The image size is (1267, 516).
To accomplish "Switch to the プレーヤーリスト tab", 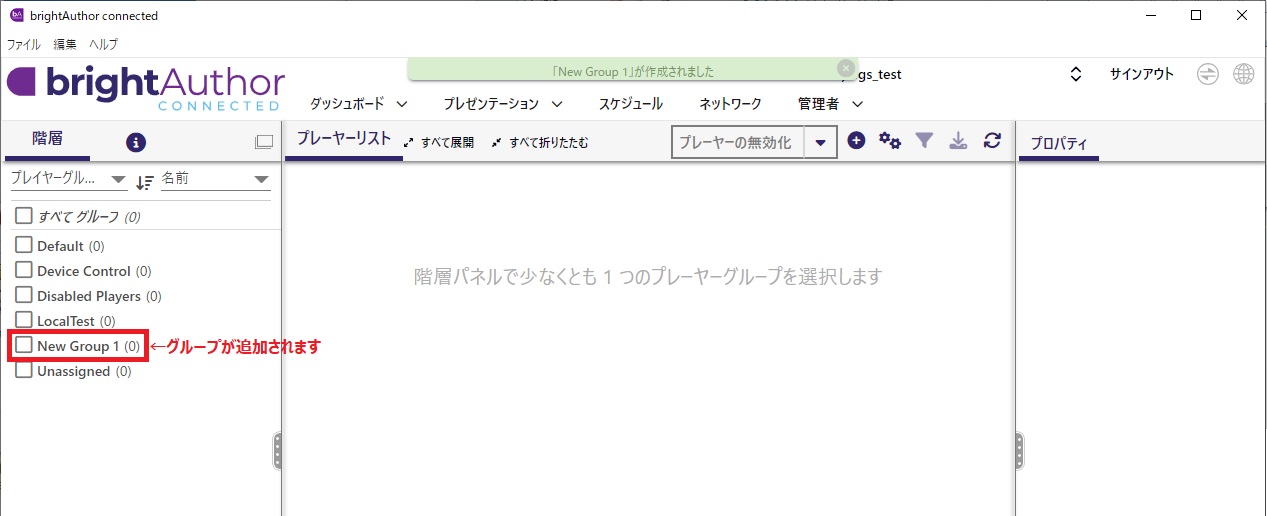I will click(x=344, y=140).
